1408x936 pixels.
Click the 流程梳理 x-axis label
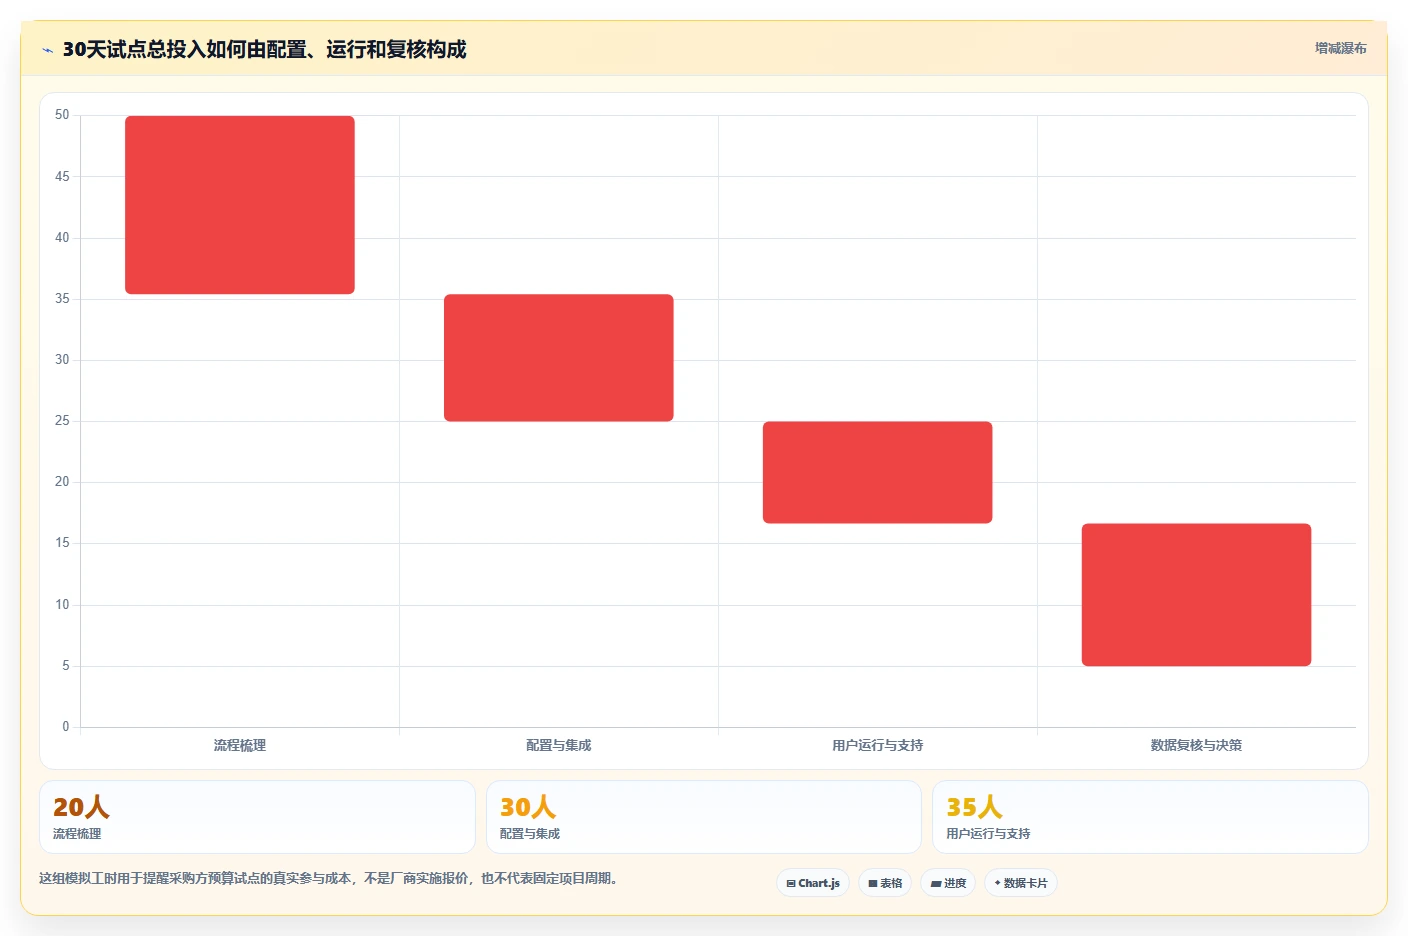[x=240, y=745]
